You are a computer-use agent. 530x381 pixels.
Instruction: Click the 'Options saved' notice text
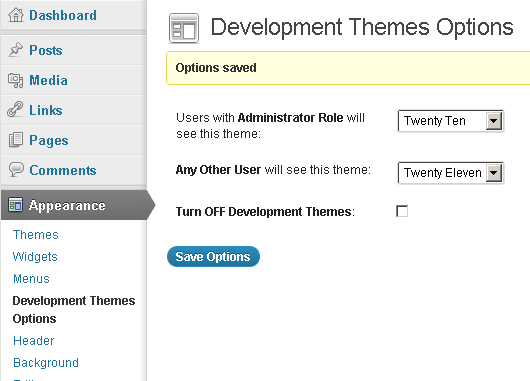point(216,68)
